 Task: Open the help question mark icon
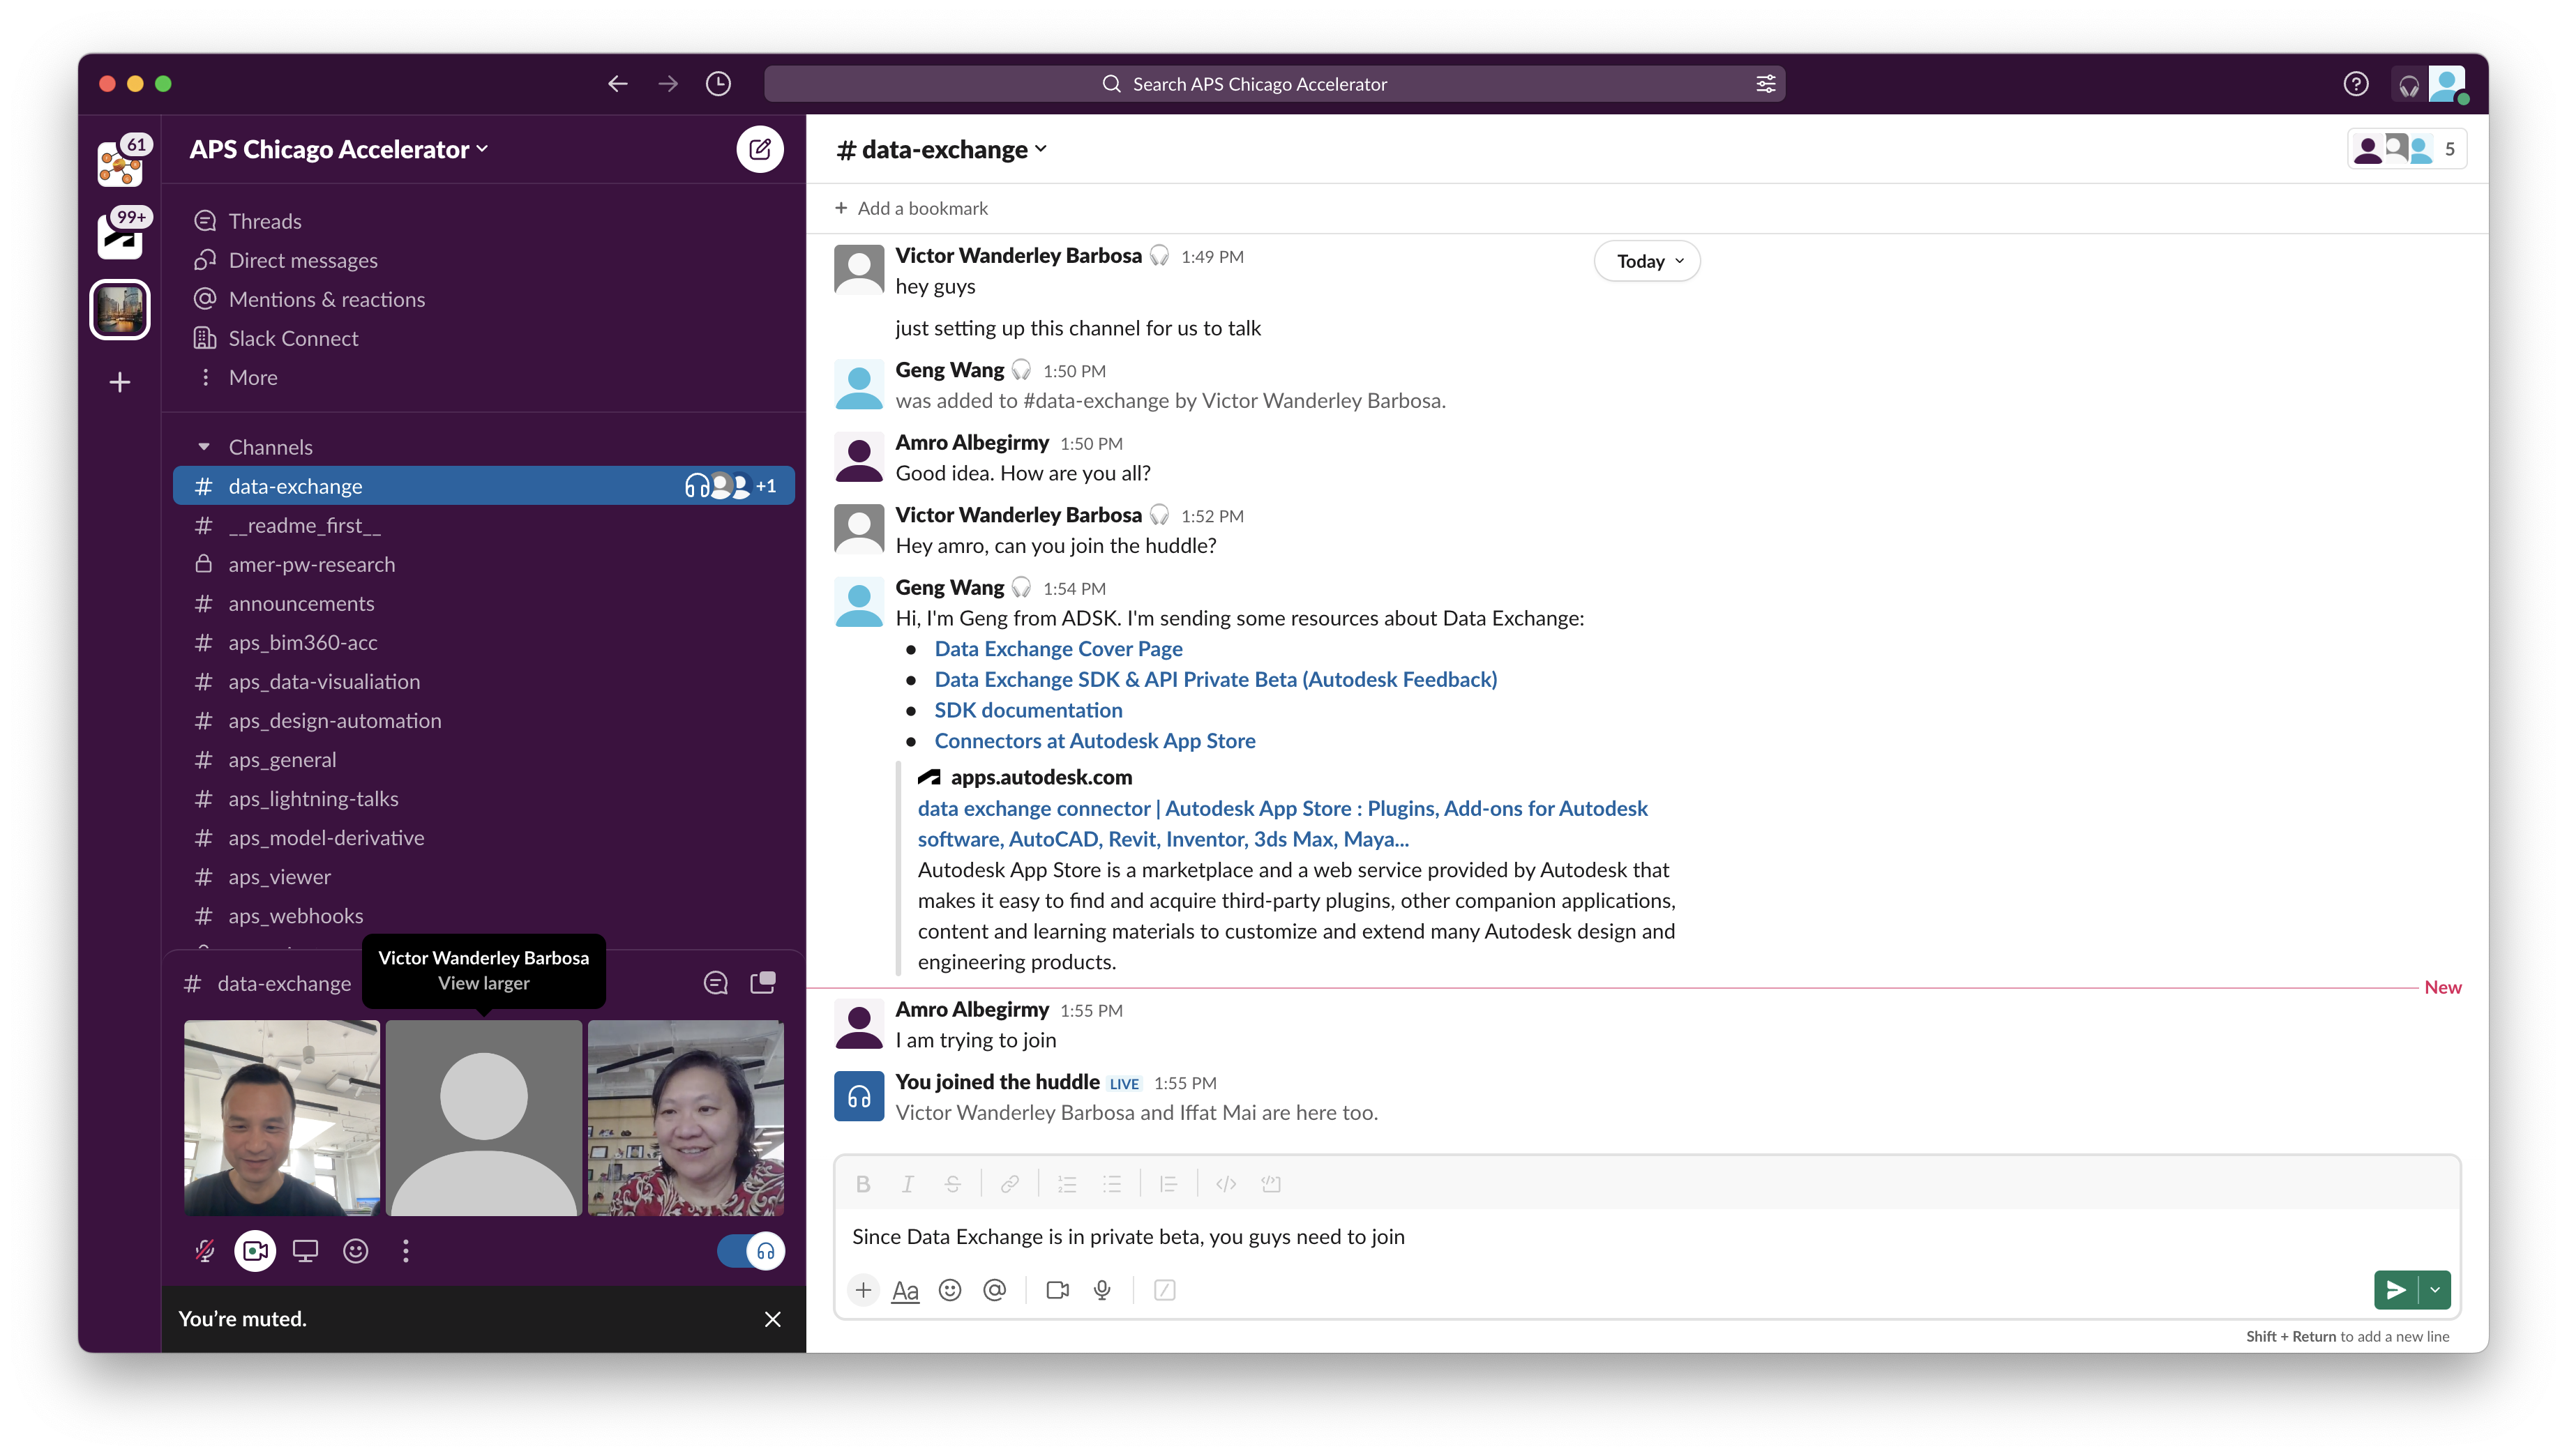pos(2355,84)
